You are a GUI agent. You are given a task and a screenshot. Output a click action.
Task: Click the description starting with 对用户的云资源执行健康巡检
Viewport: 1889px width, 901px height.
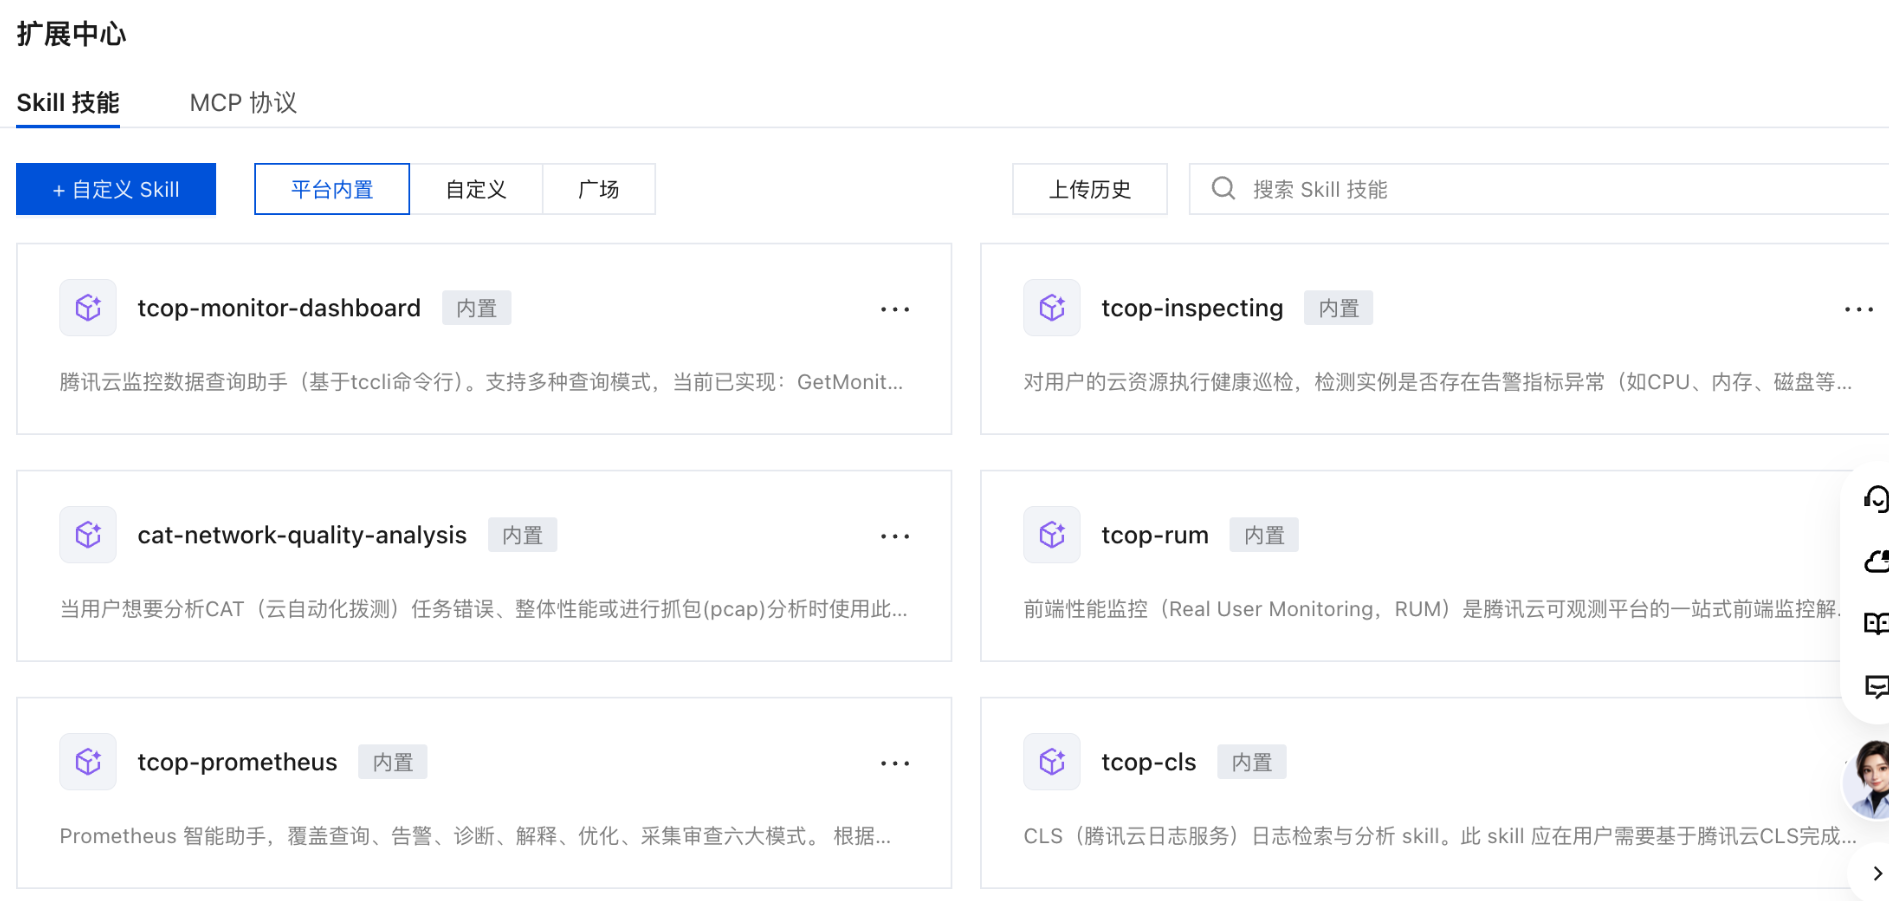[1438, 382]
